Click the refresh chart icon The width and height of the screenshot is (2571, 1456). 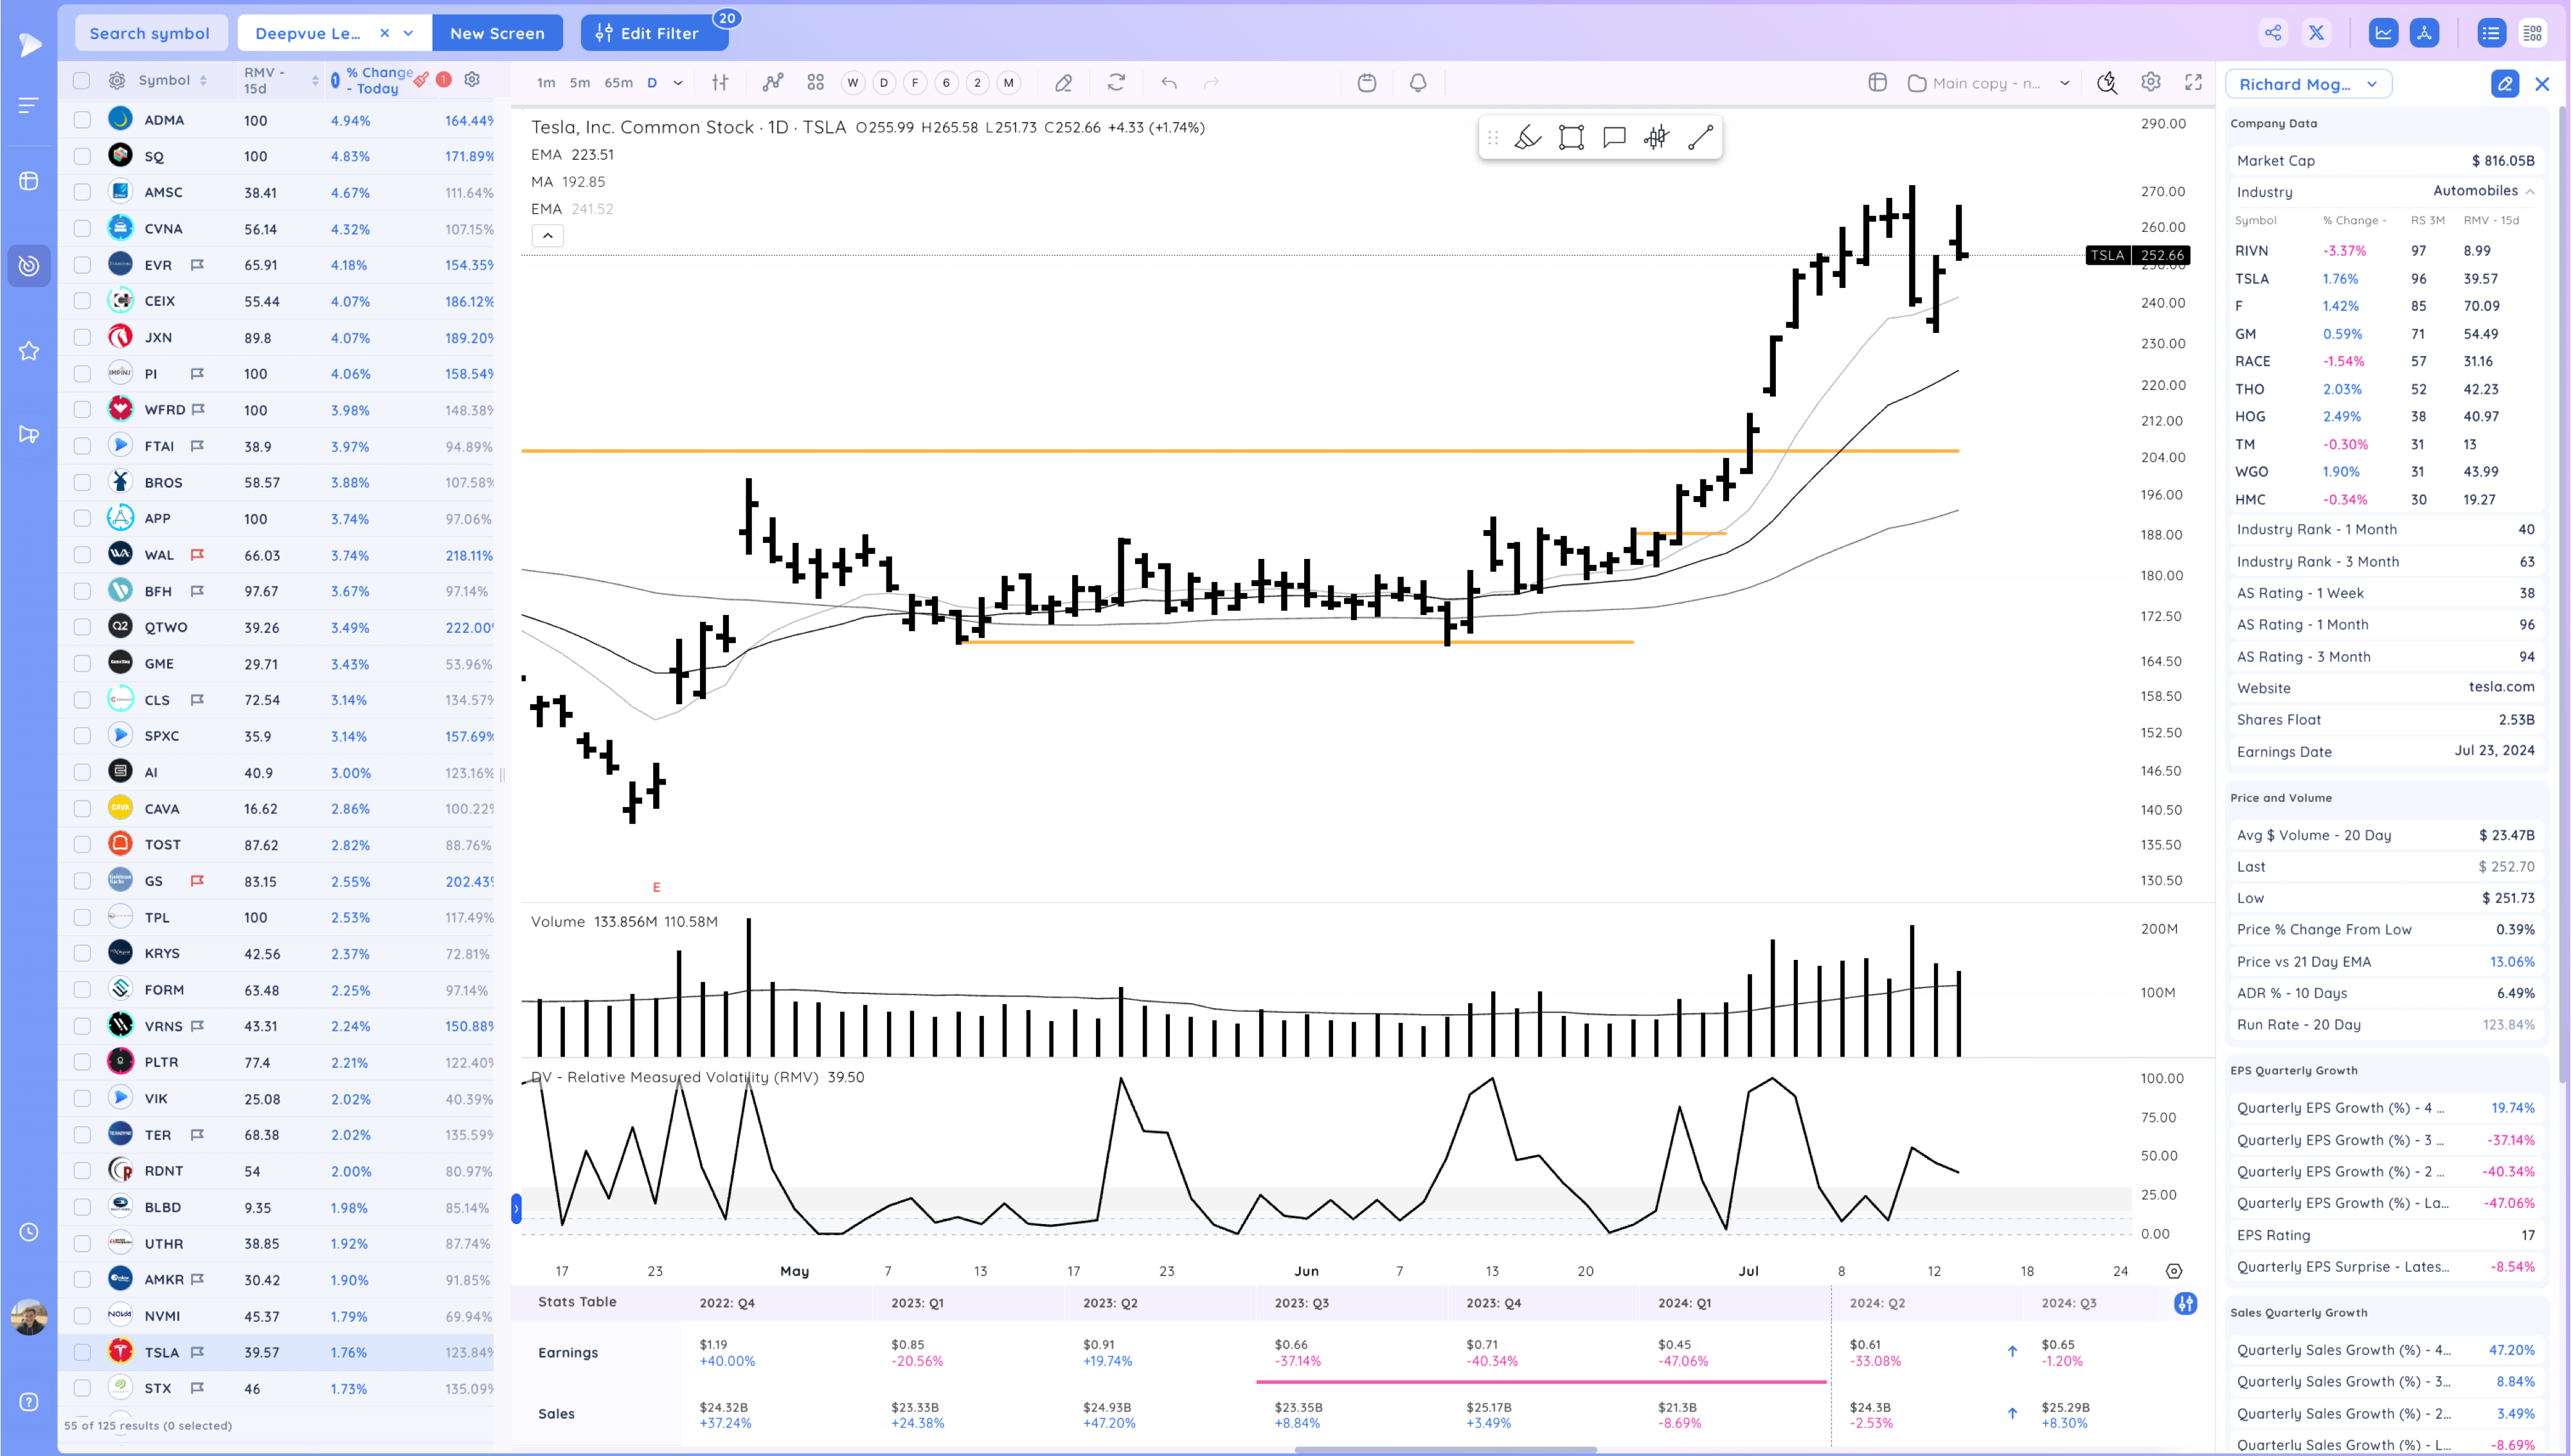tap(1116, 83)
